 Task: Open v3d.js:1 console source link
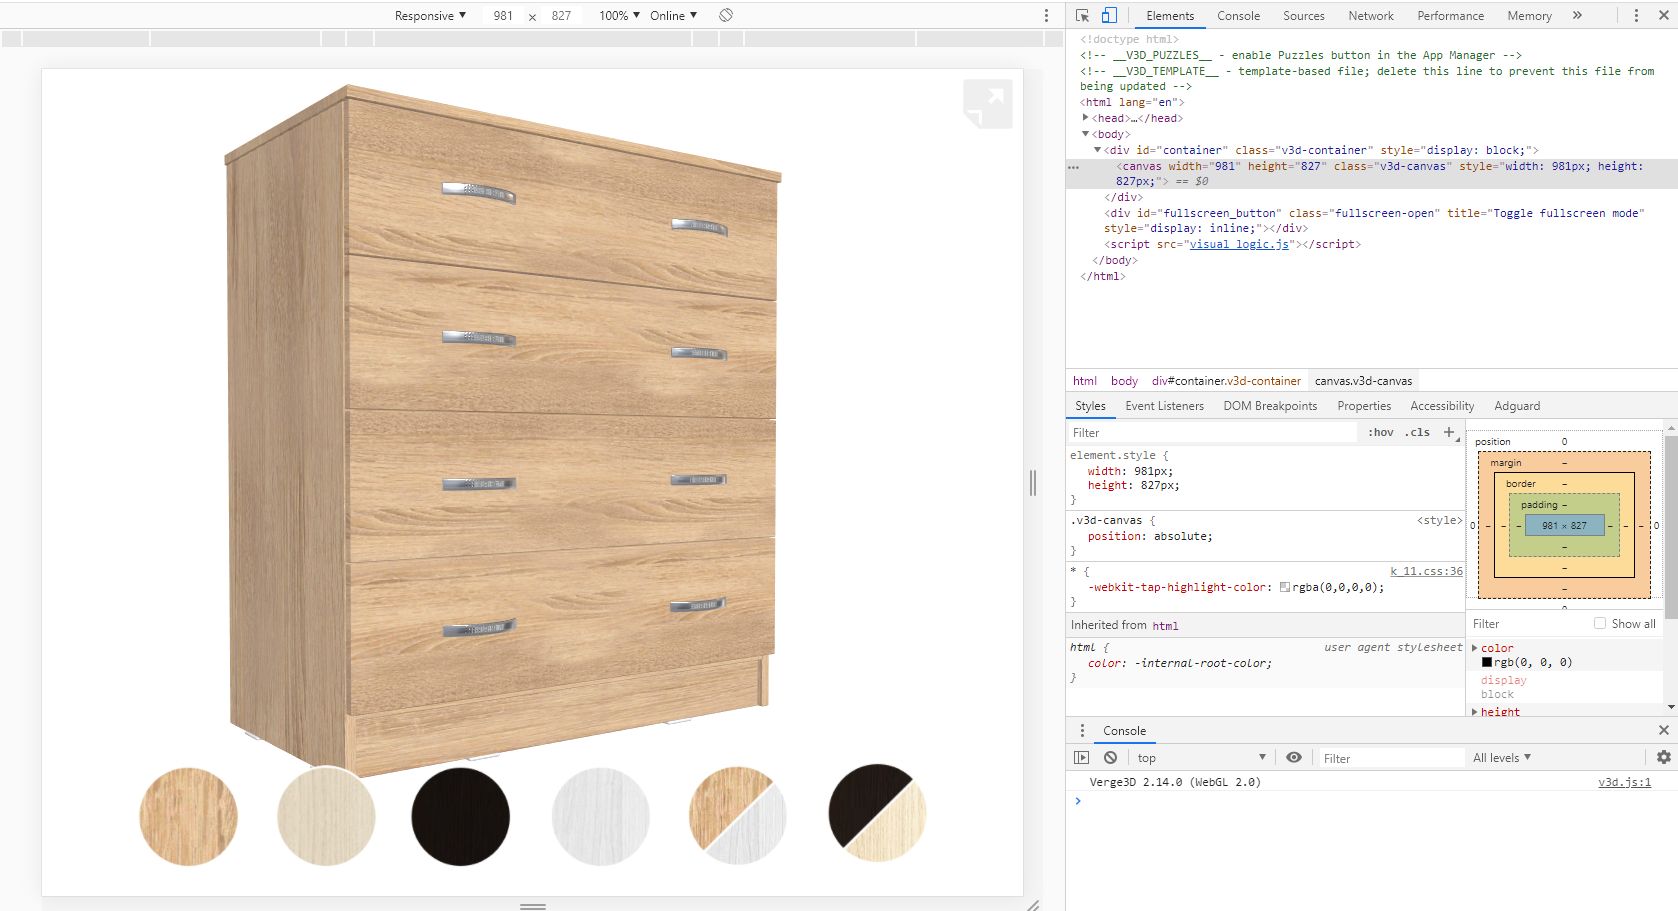1624,782
